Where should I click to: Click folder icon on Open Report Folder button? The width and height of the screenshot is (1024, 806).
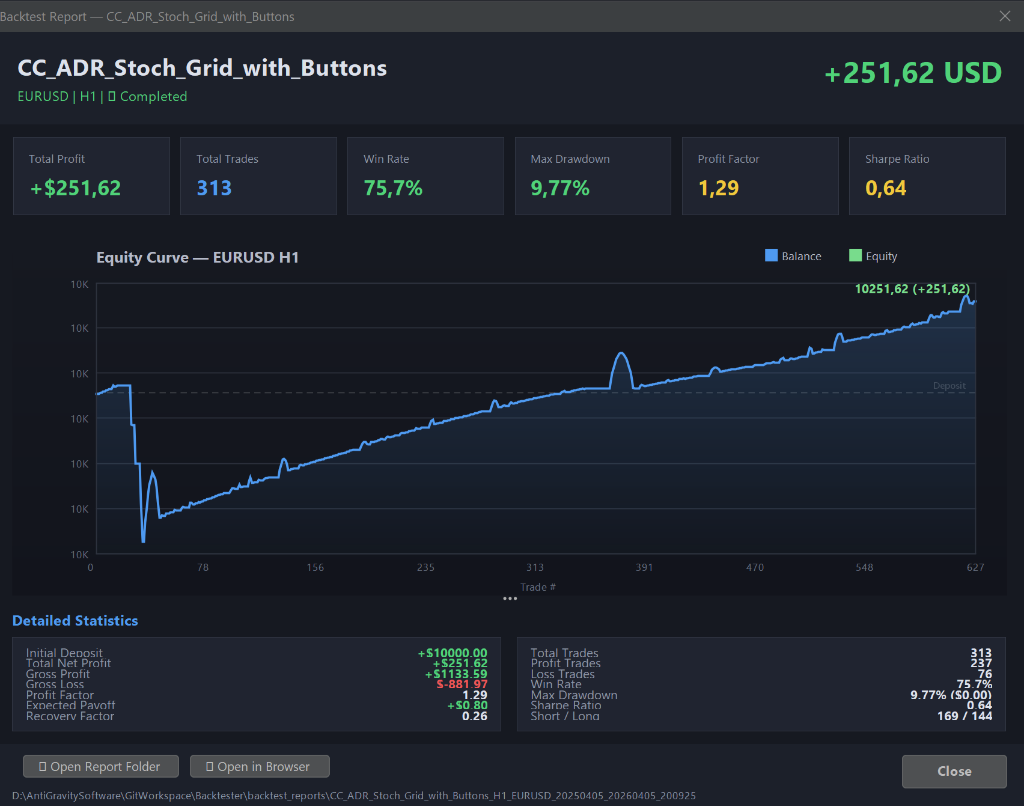tap(41, 766)
